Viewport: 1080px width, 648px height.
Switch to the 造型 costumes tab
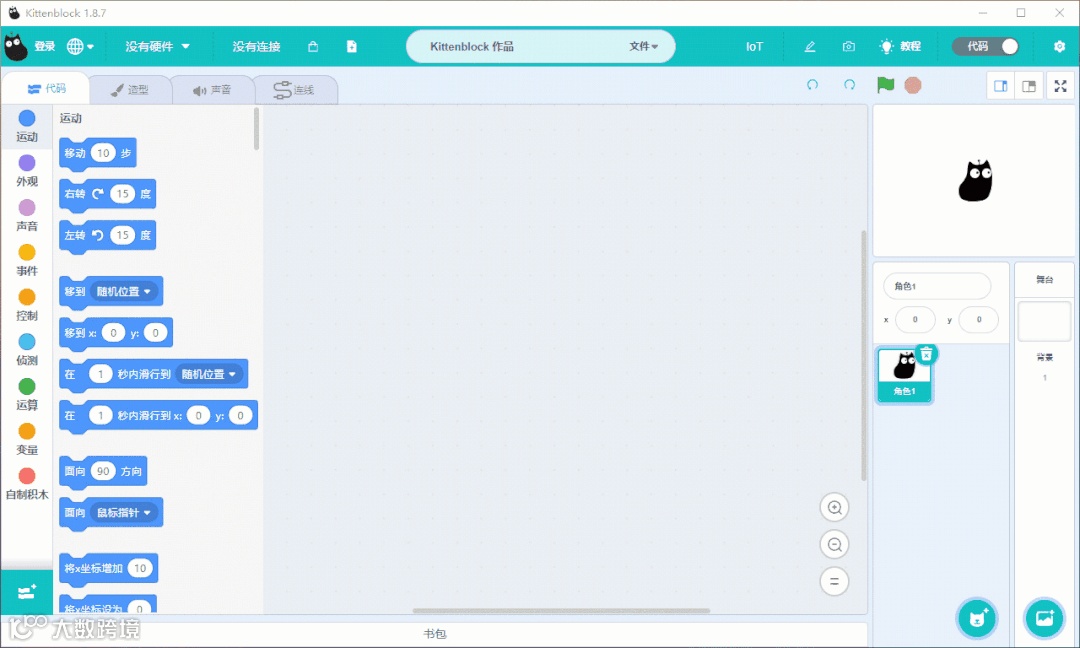point(129,90)
